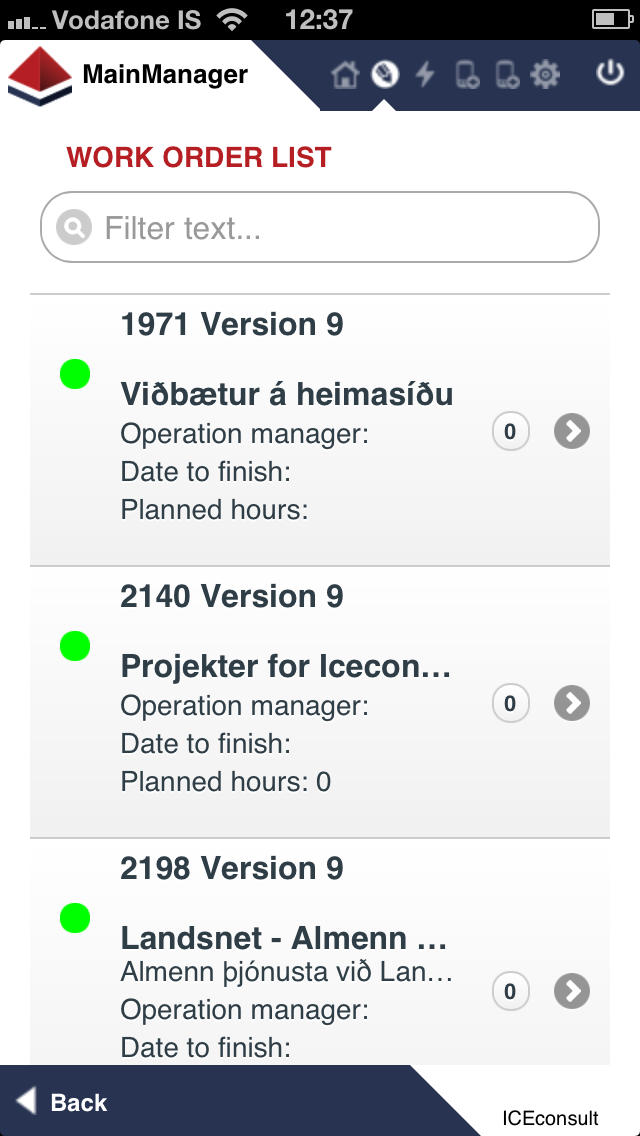Open the second mobile device icon
Viewport: 640px width, 1136px height.
pos(506,75)
